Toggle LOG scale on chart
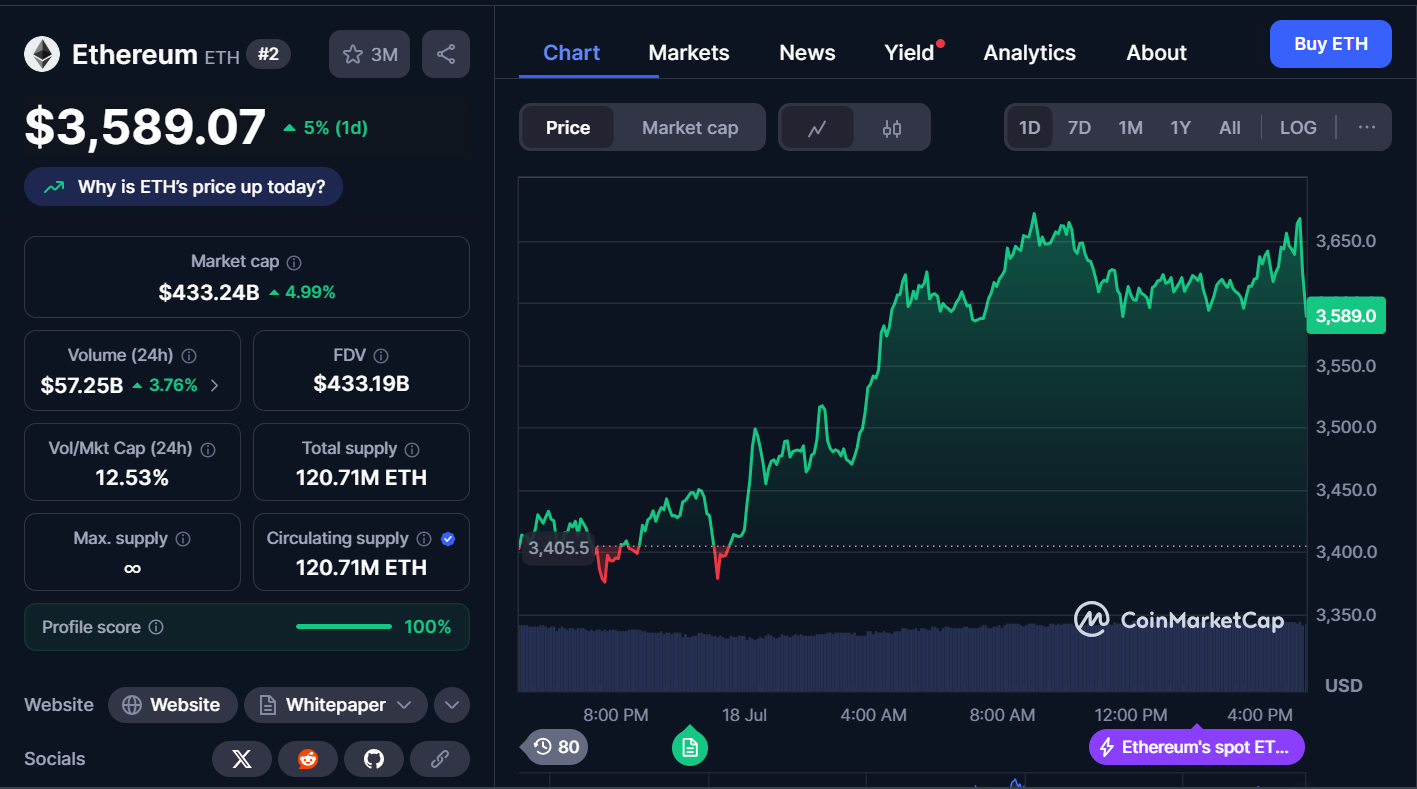Screen dimensions: 1417x789 1298,128
